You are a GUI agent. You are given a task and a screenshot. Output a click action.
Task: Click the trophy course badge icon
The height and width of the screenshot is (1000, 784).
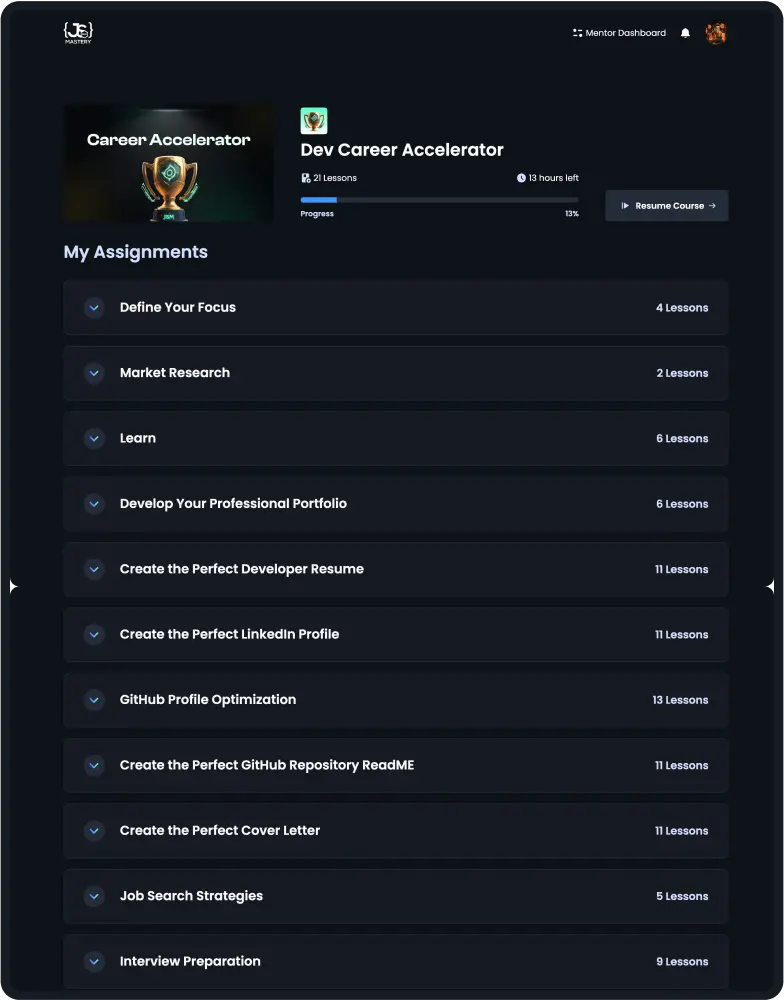pos(314,121)
